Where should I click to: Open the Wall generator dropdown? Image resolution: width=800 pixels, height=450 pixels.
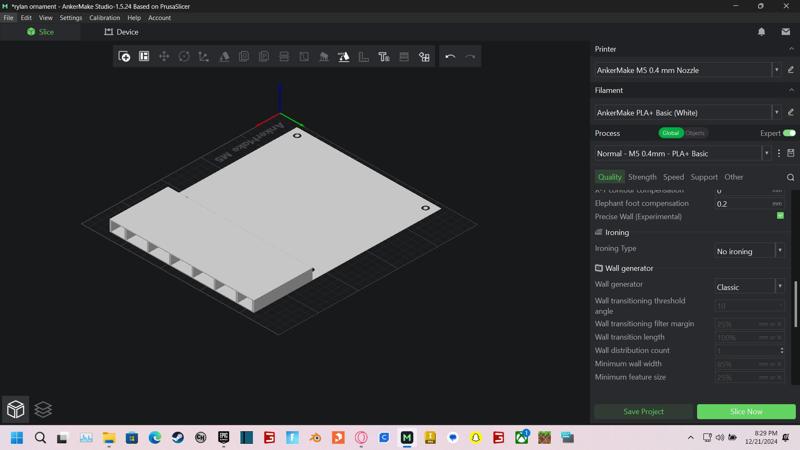pyautogui.click(x=749, y=287)
